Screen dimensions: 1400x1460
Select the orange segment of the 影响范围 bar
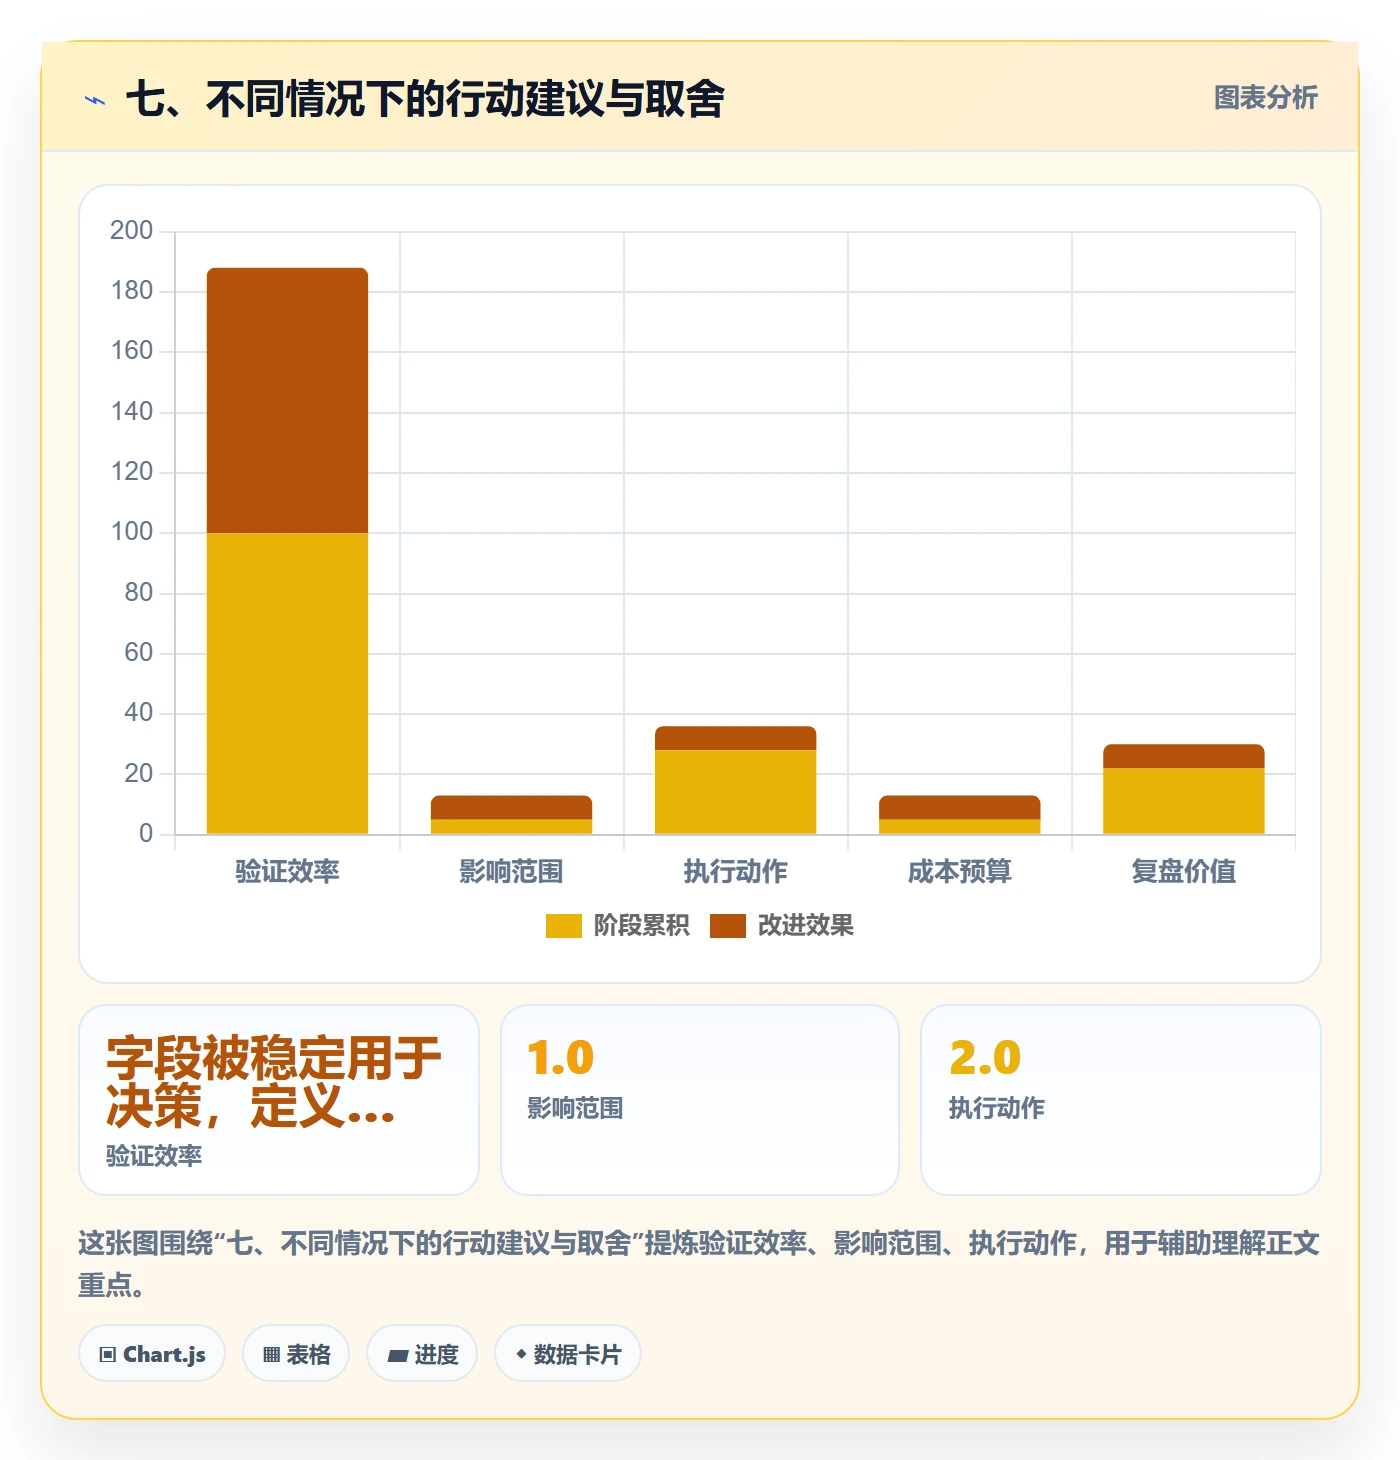511,807
